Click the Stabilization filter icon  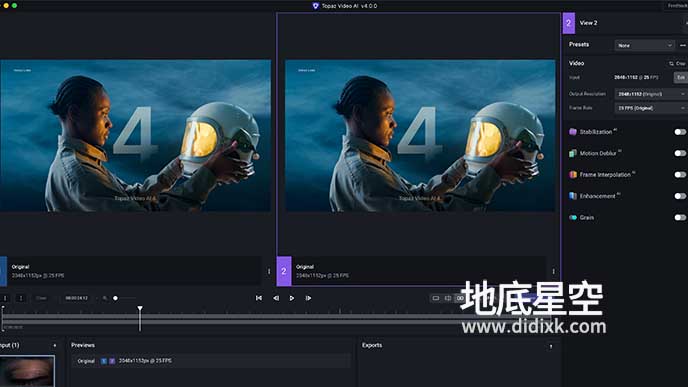573,132
